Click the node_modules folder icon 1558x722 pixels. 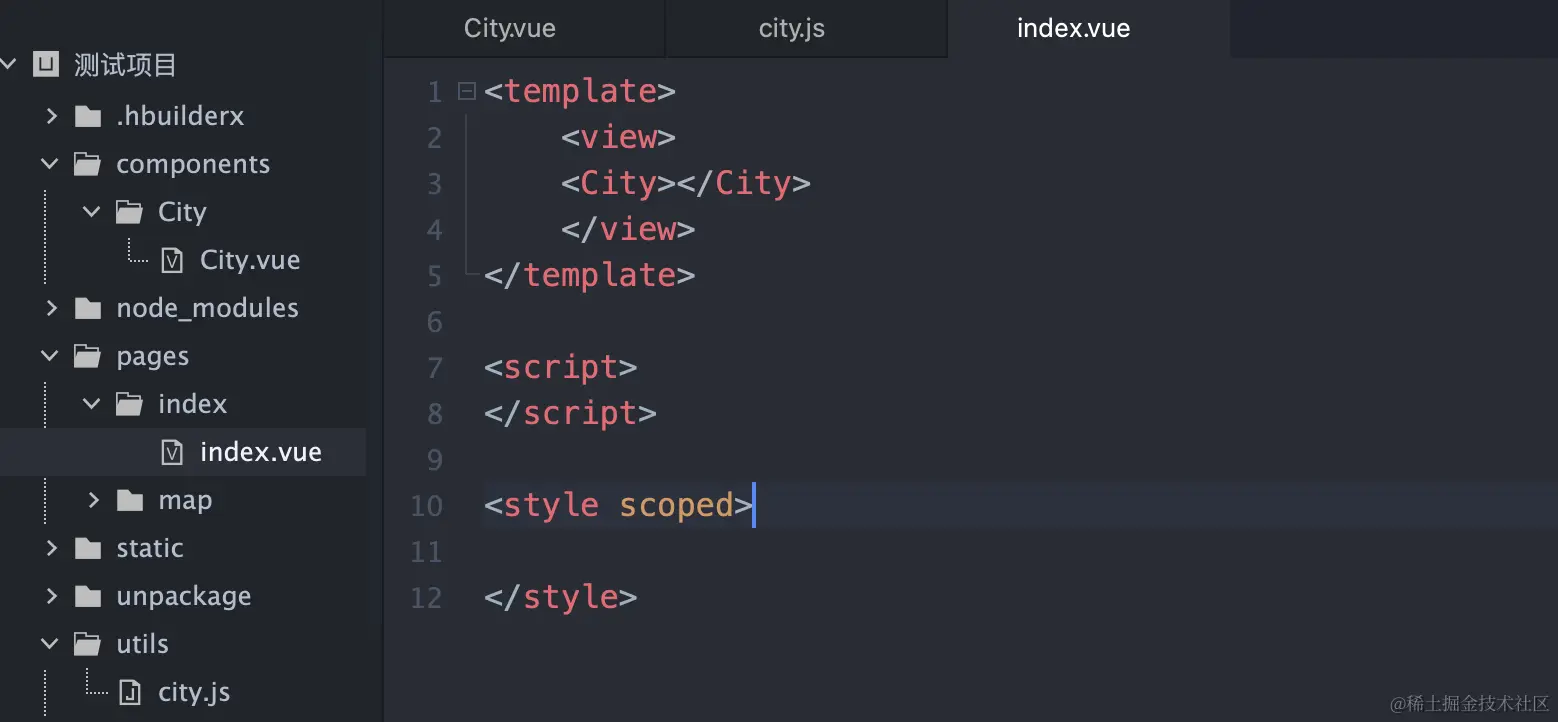click(89, 307)
